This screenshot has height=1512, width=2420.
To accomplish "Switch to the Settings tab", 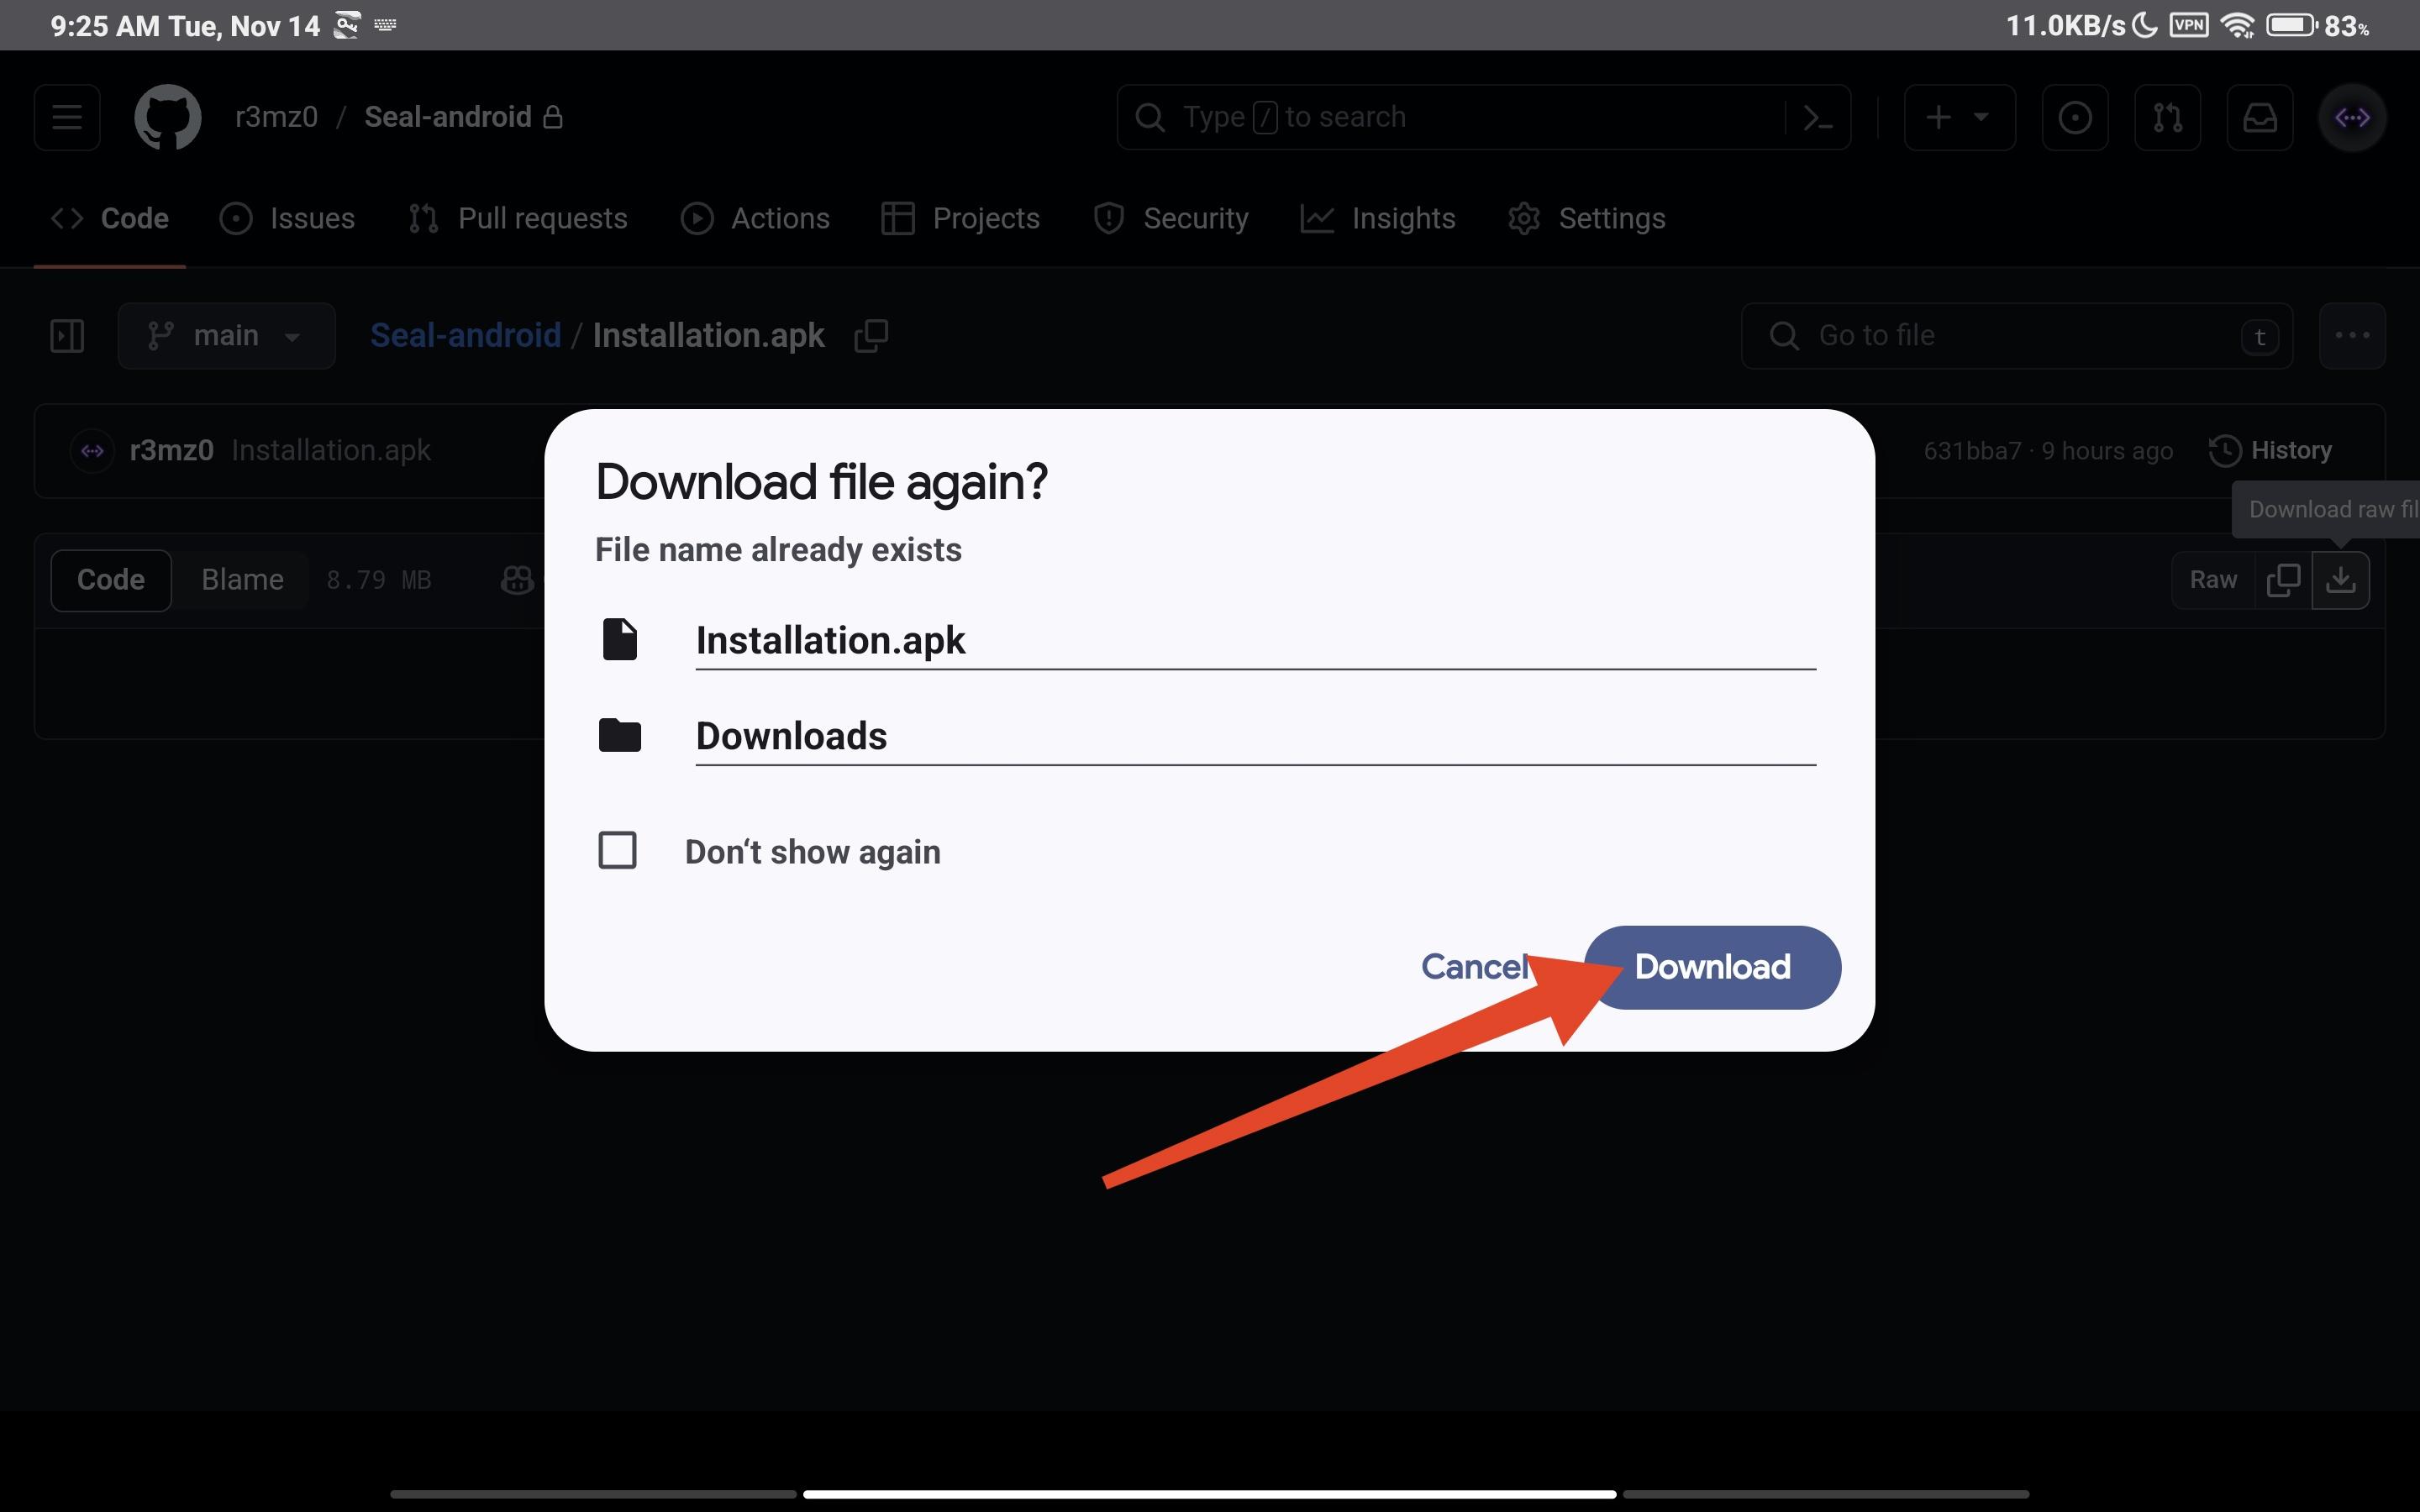I will coord(1586,218).
